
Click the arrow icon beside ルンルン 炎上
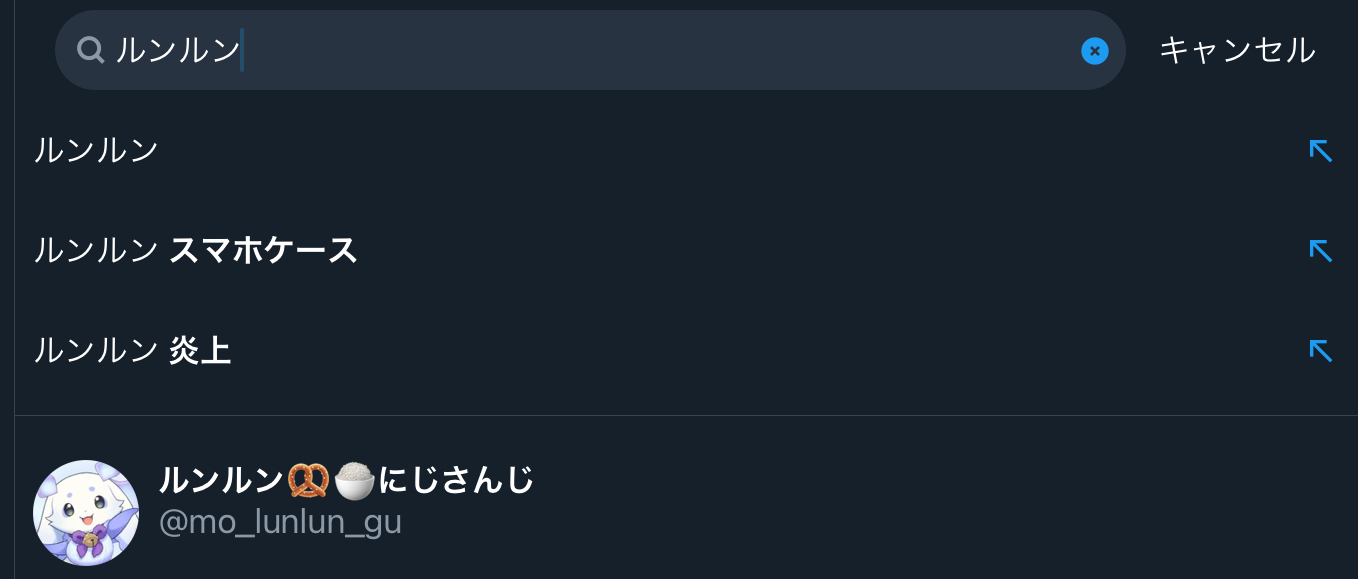(1320, 351)
